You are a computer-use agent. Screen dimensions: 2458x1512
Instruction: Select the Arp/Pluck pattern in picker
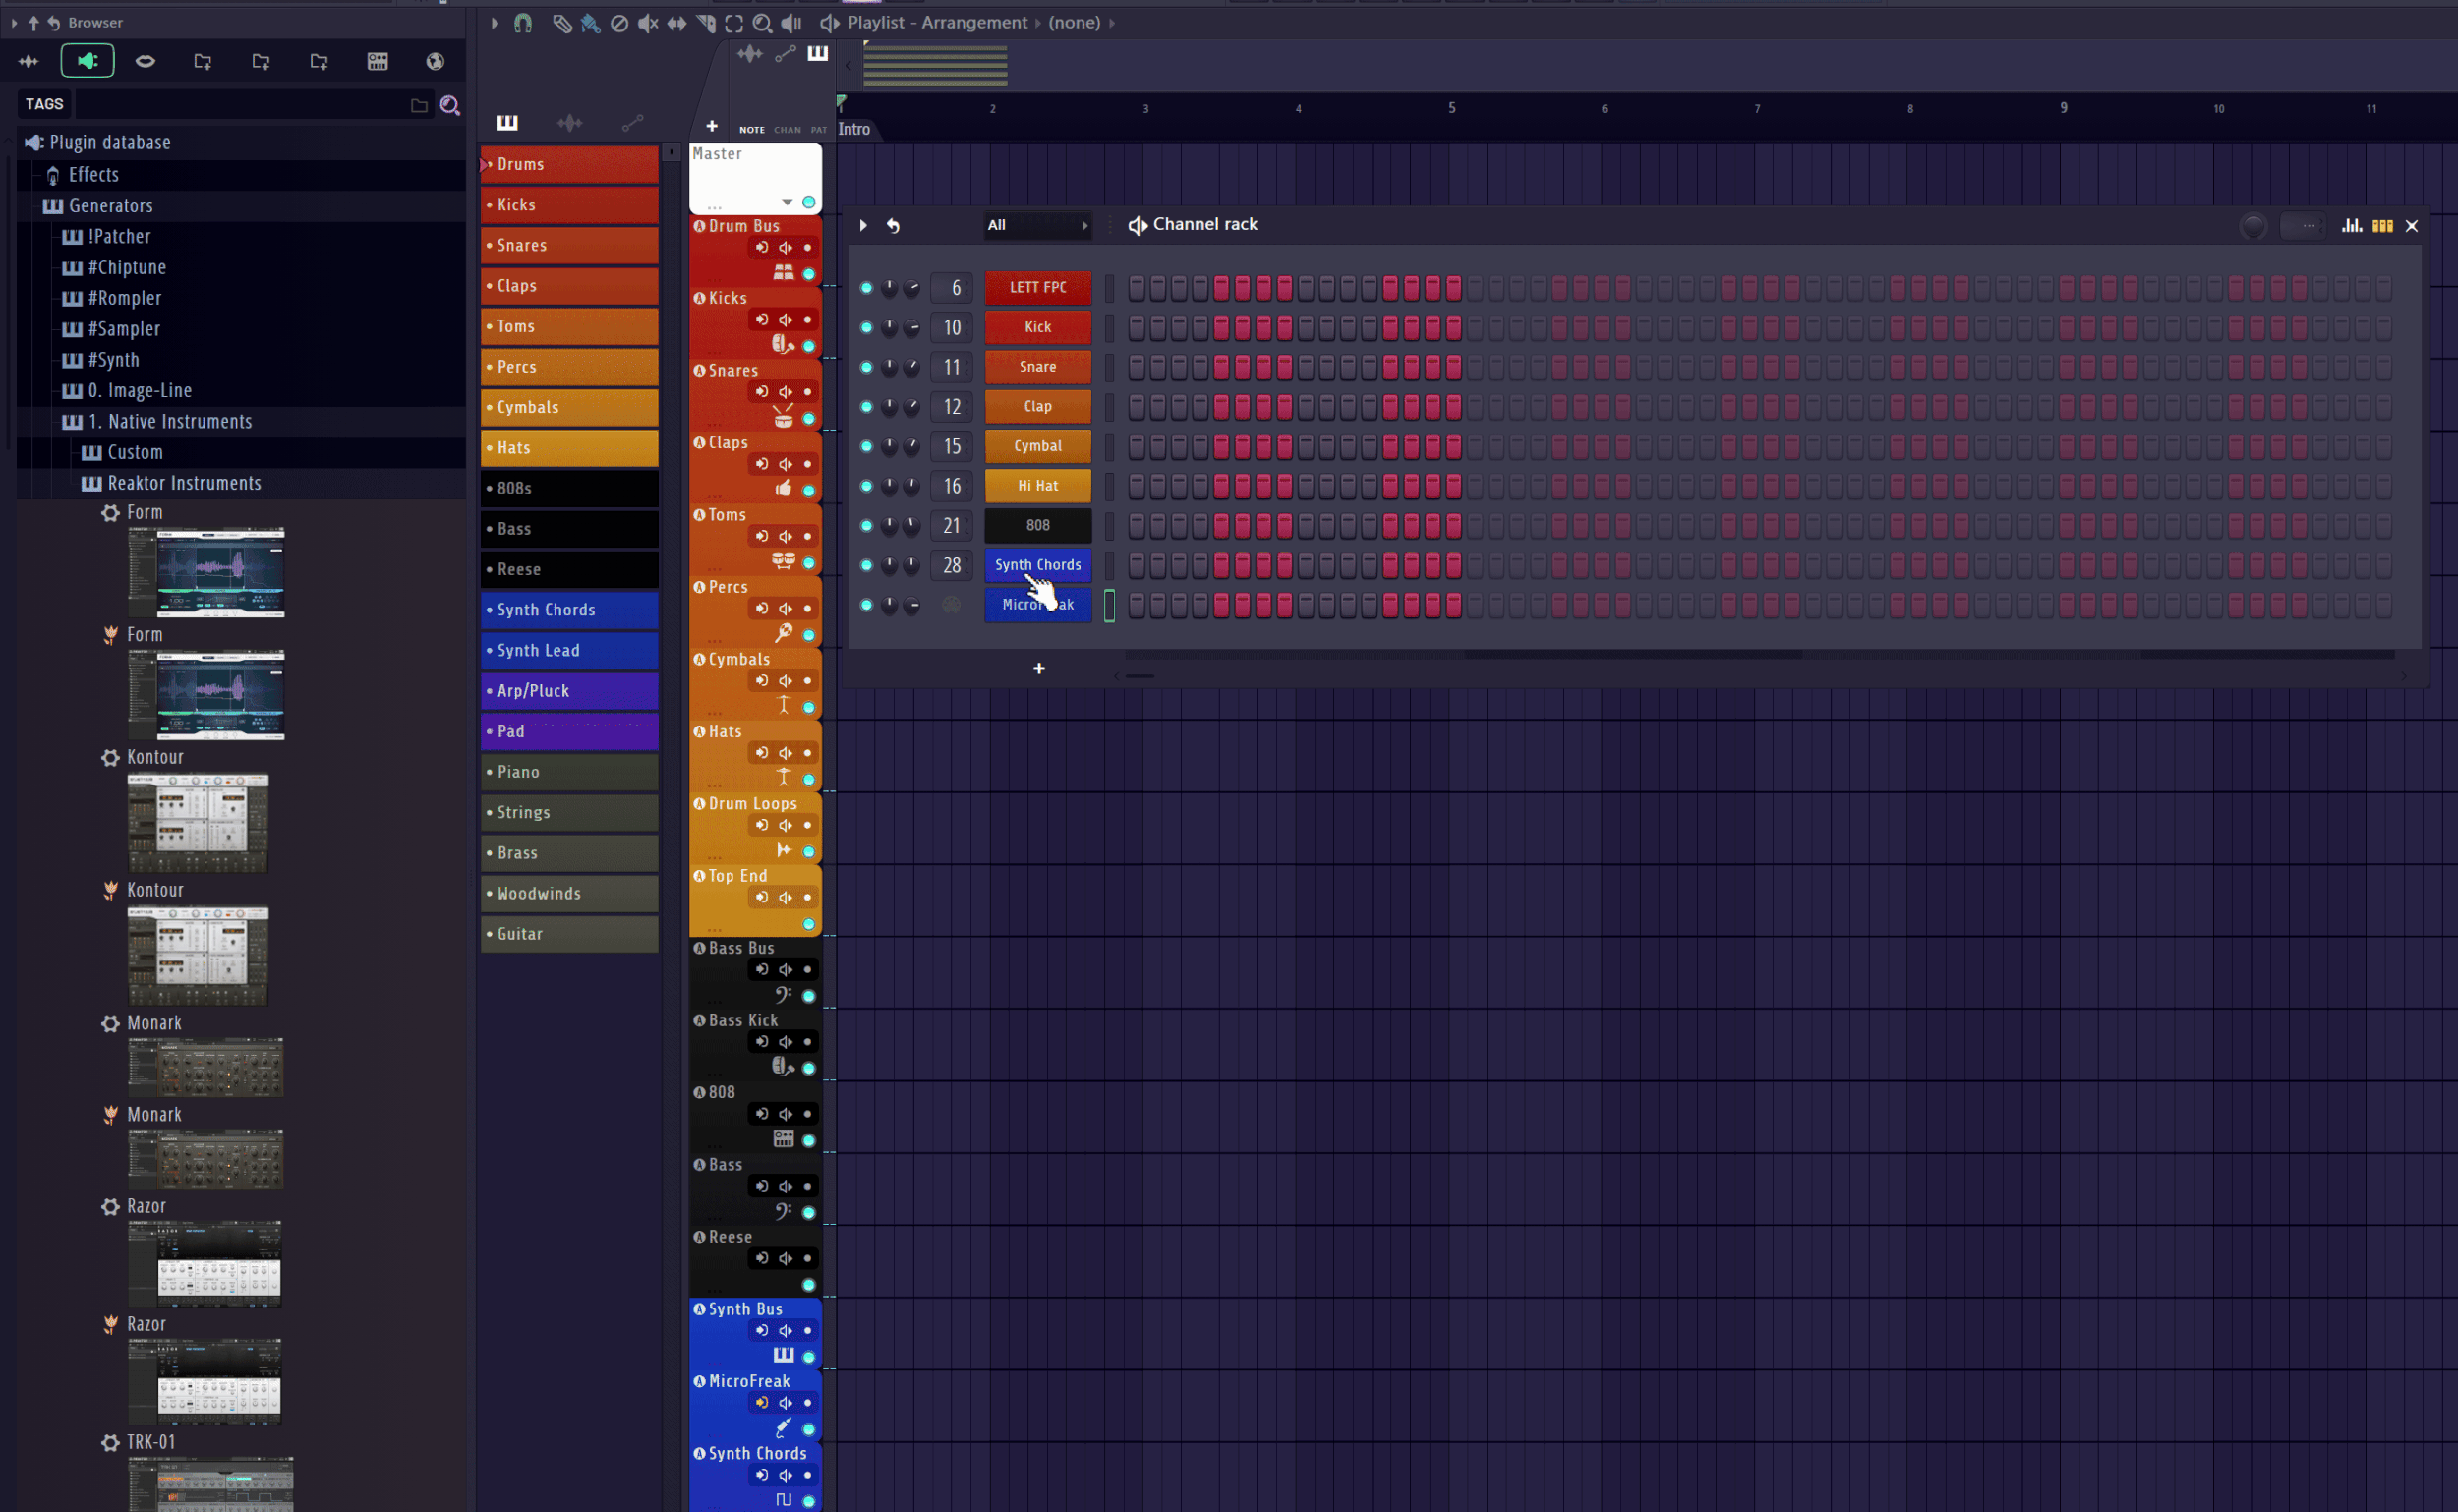(570, 691)
